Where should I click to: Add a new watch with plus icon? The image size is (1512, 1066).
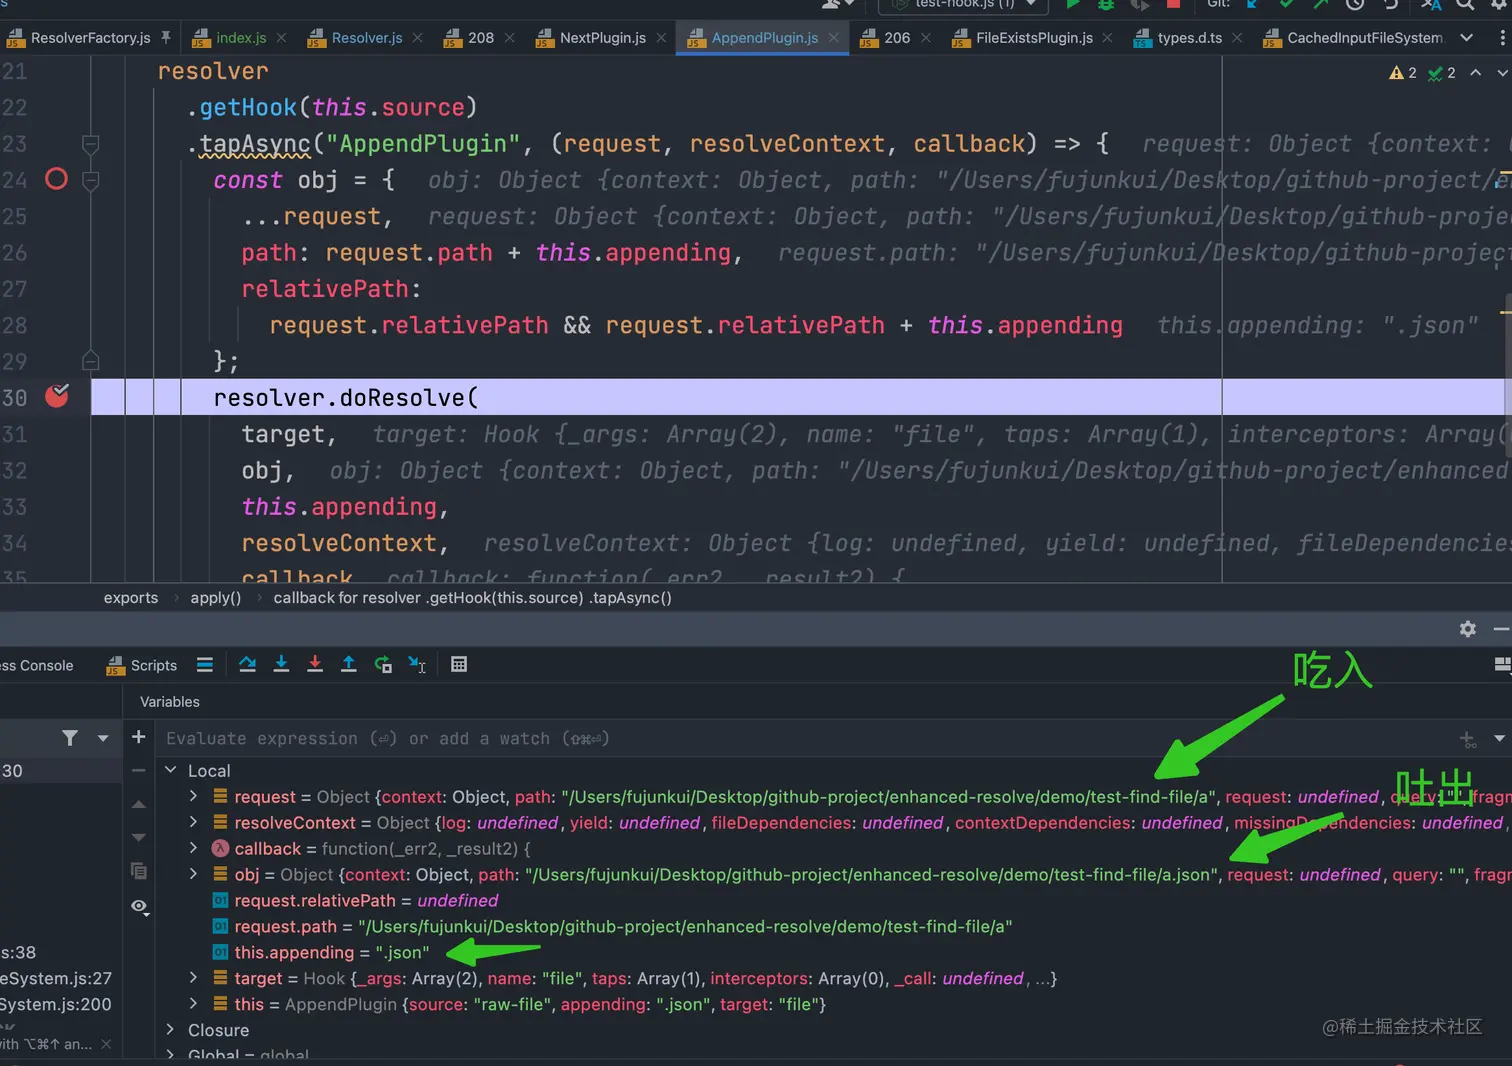[139, 737]
